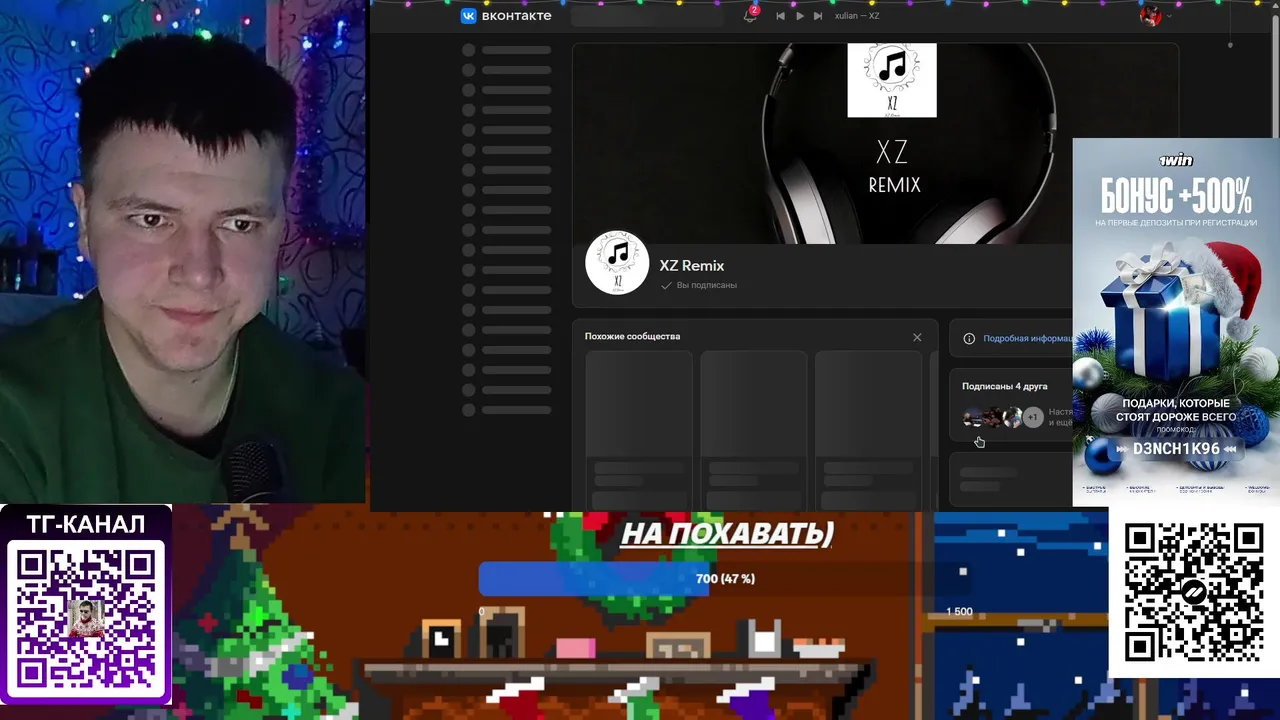Viewport: 1280px width, 720px height.
Task: Open the ВКонтакте home logo
Action: [505, 16]
